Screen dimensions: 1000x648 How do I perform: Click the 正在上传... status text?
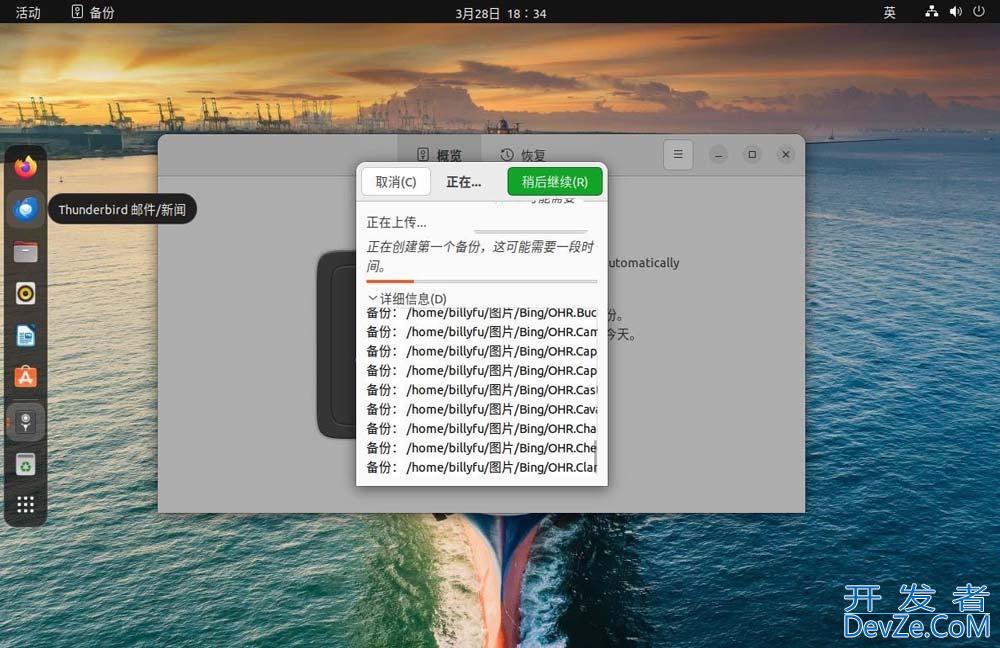tap(396, 222)
